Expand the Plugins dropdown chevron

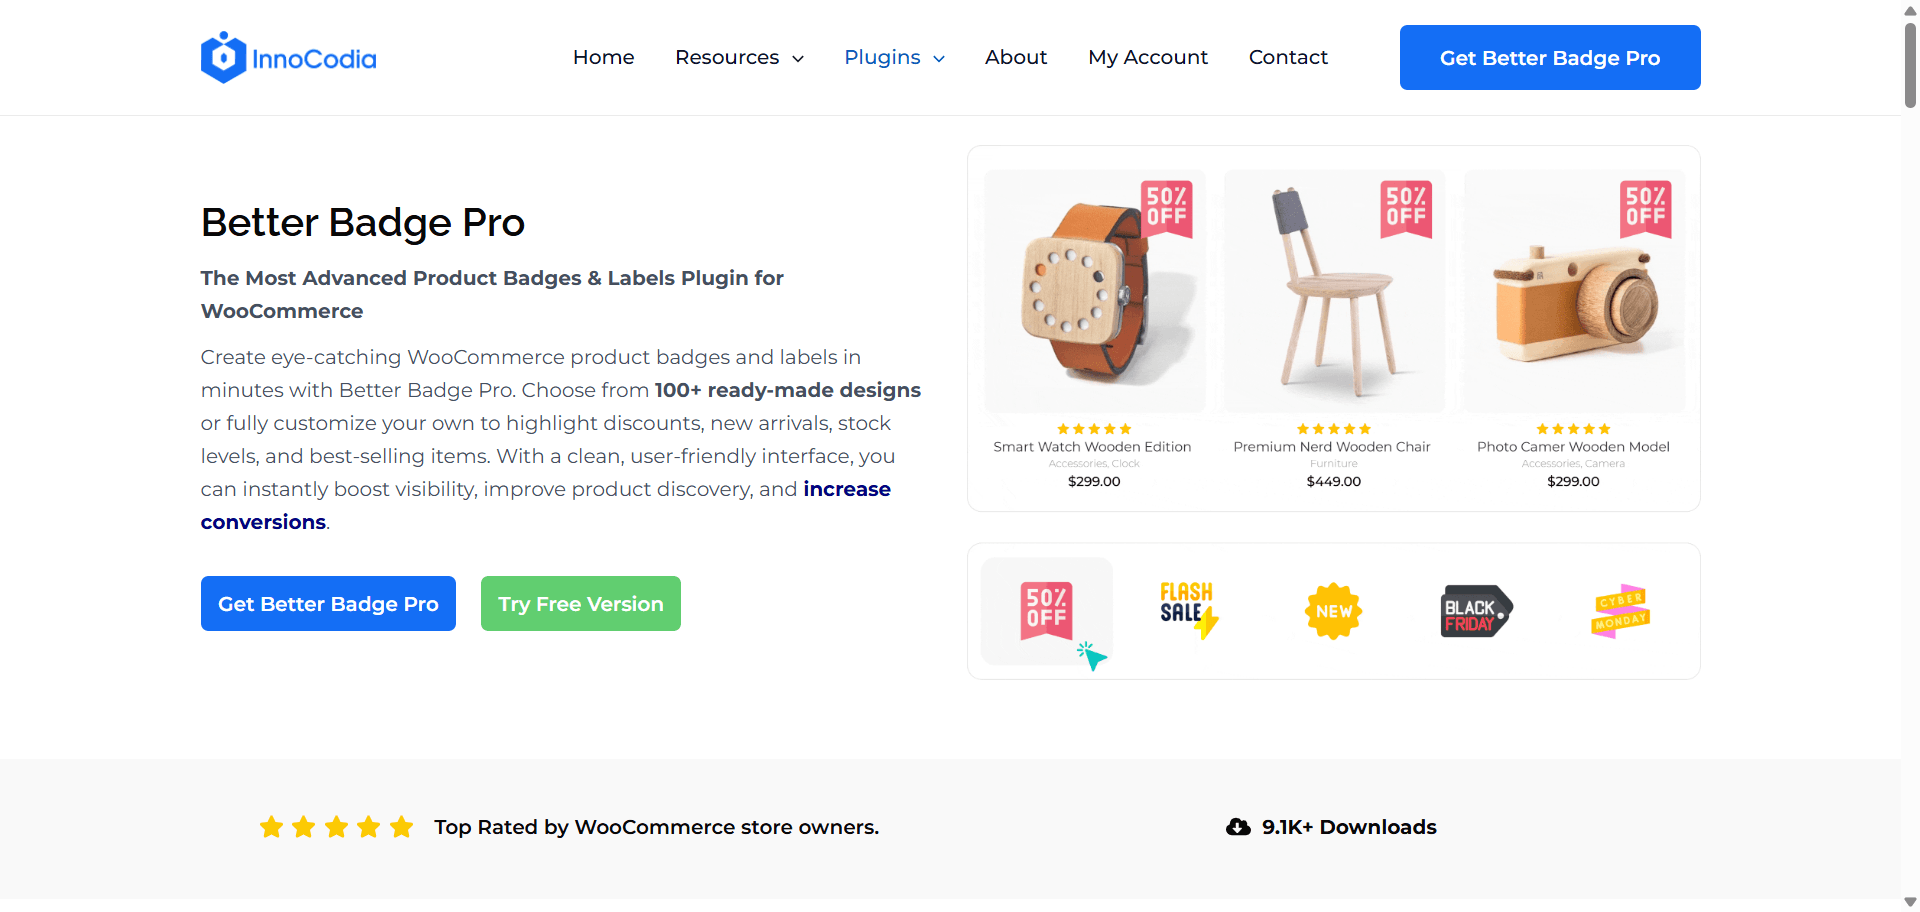[x=939, y=59]
